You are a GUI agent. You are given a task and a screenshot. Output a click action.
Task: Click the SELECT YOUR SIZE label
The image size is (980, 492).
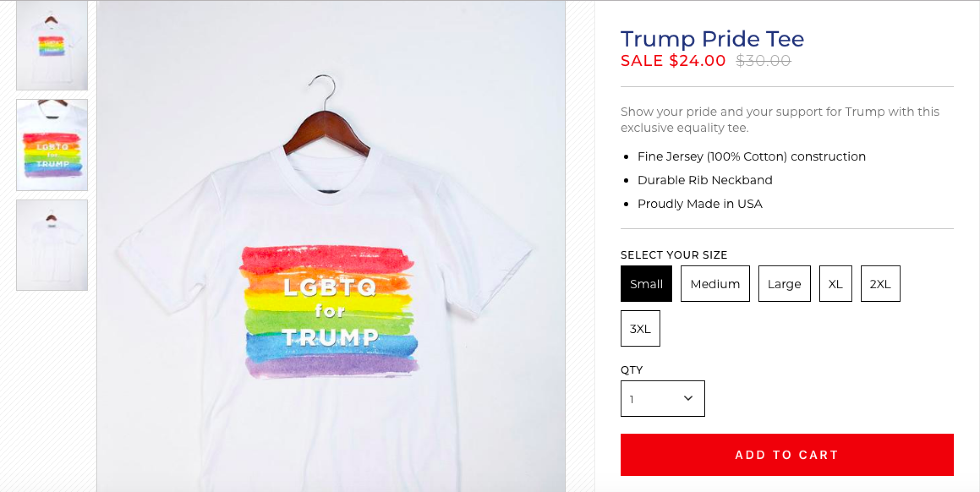674,255
